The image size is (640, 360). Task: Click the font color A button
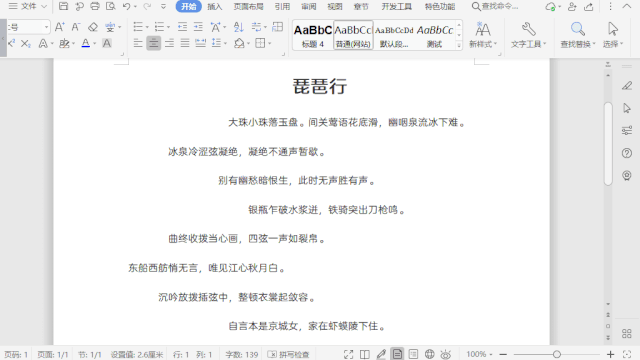click(x=86, y=43)
